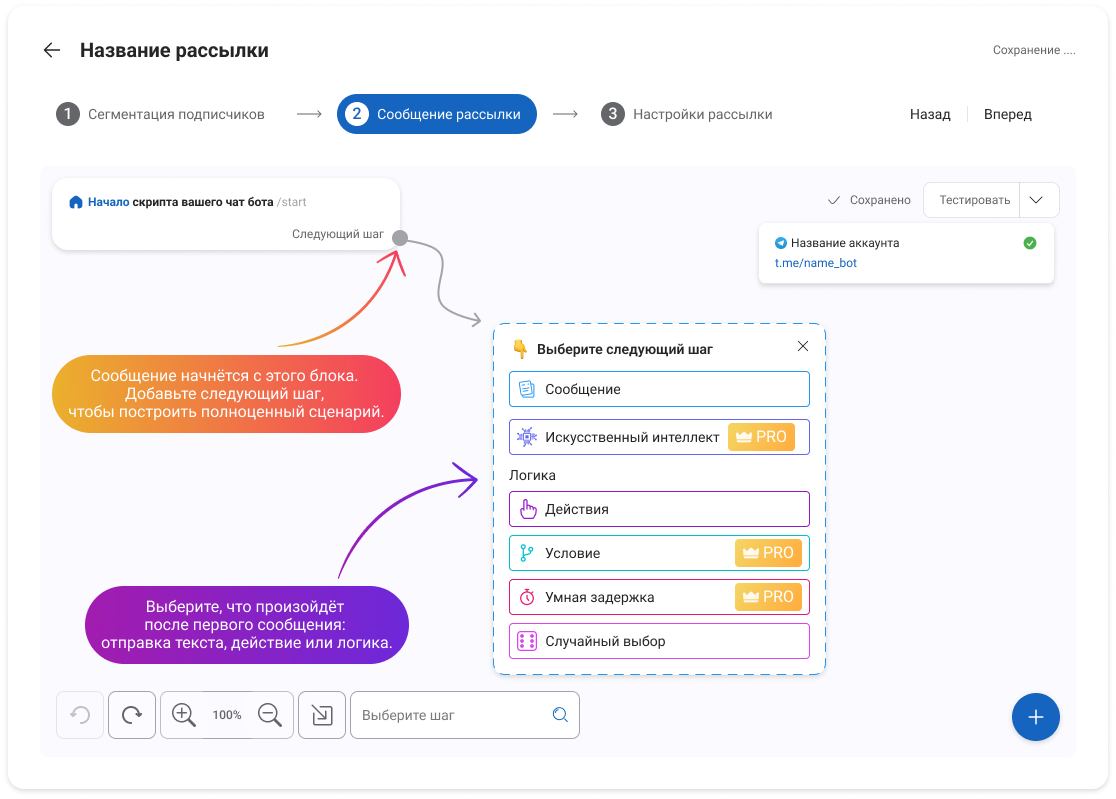1116x799 pixels.
Task: Click the home icon in the Начало block
Action: click(75, 202)
